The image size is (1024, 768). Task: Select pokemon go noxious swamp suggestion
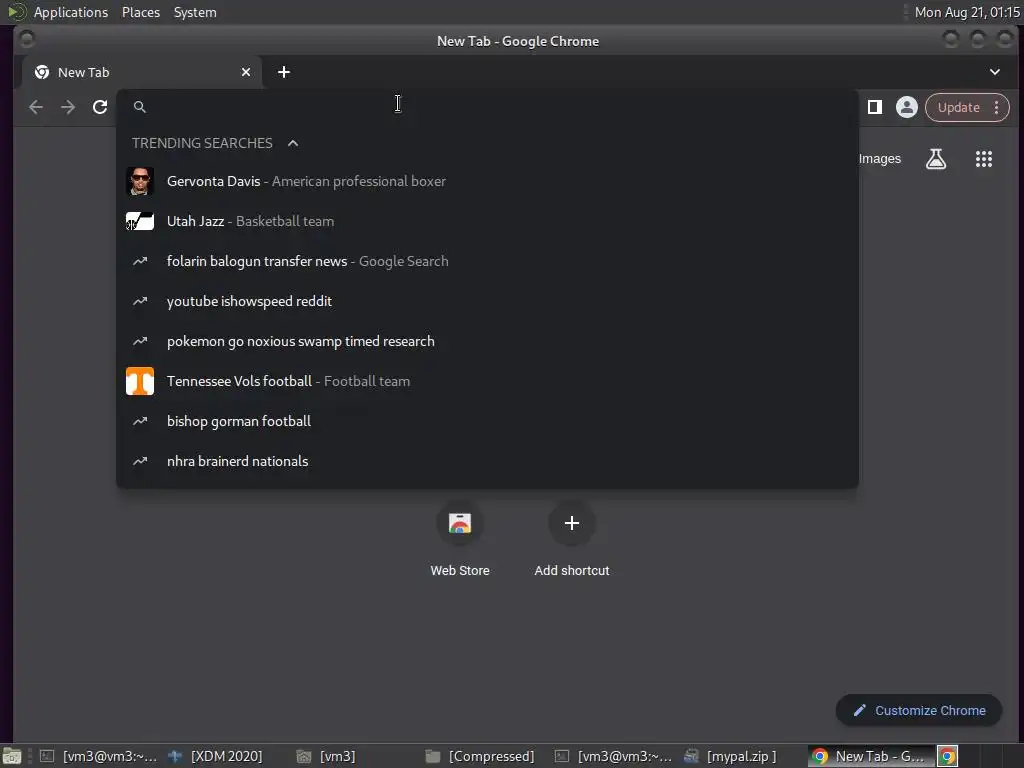(487, 341)
